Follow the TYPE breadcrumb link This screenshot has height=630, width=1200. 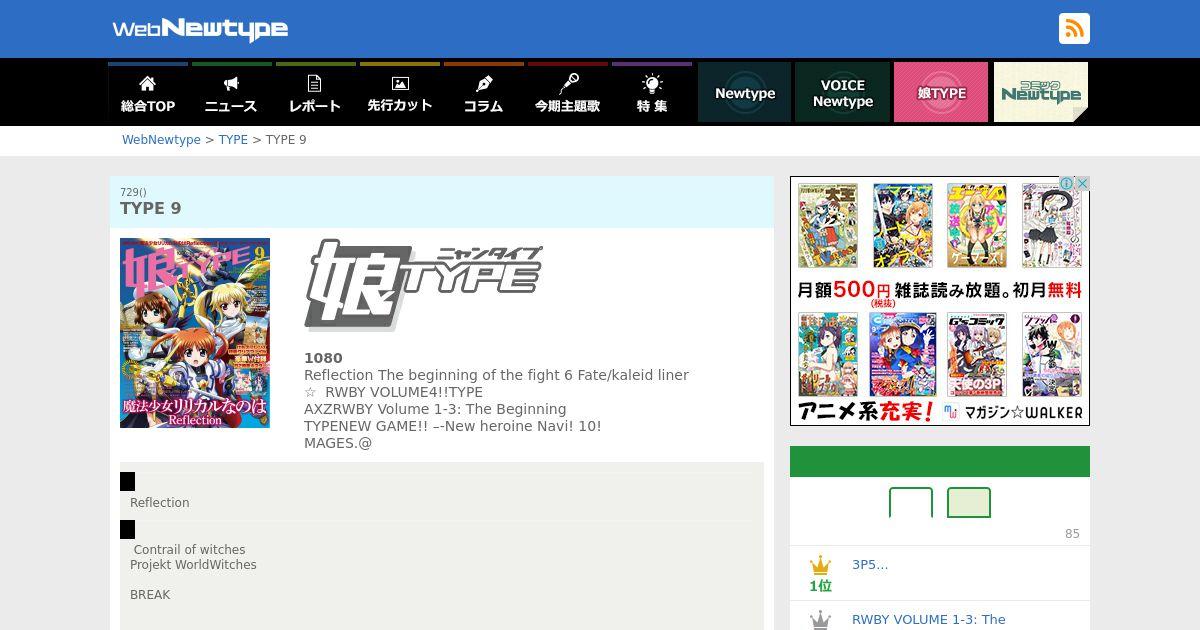pos(233,140)
